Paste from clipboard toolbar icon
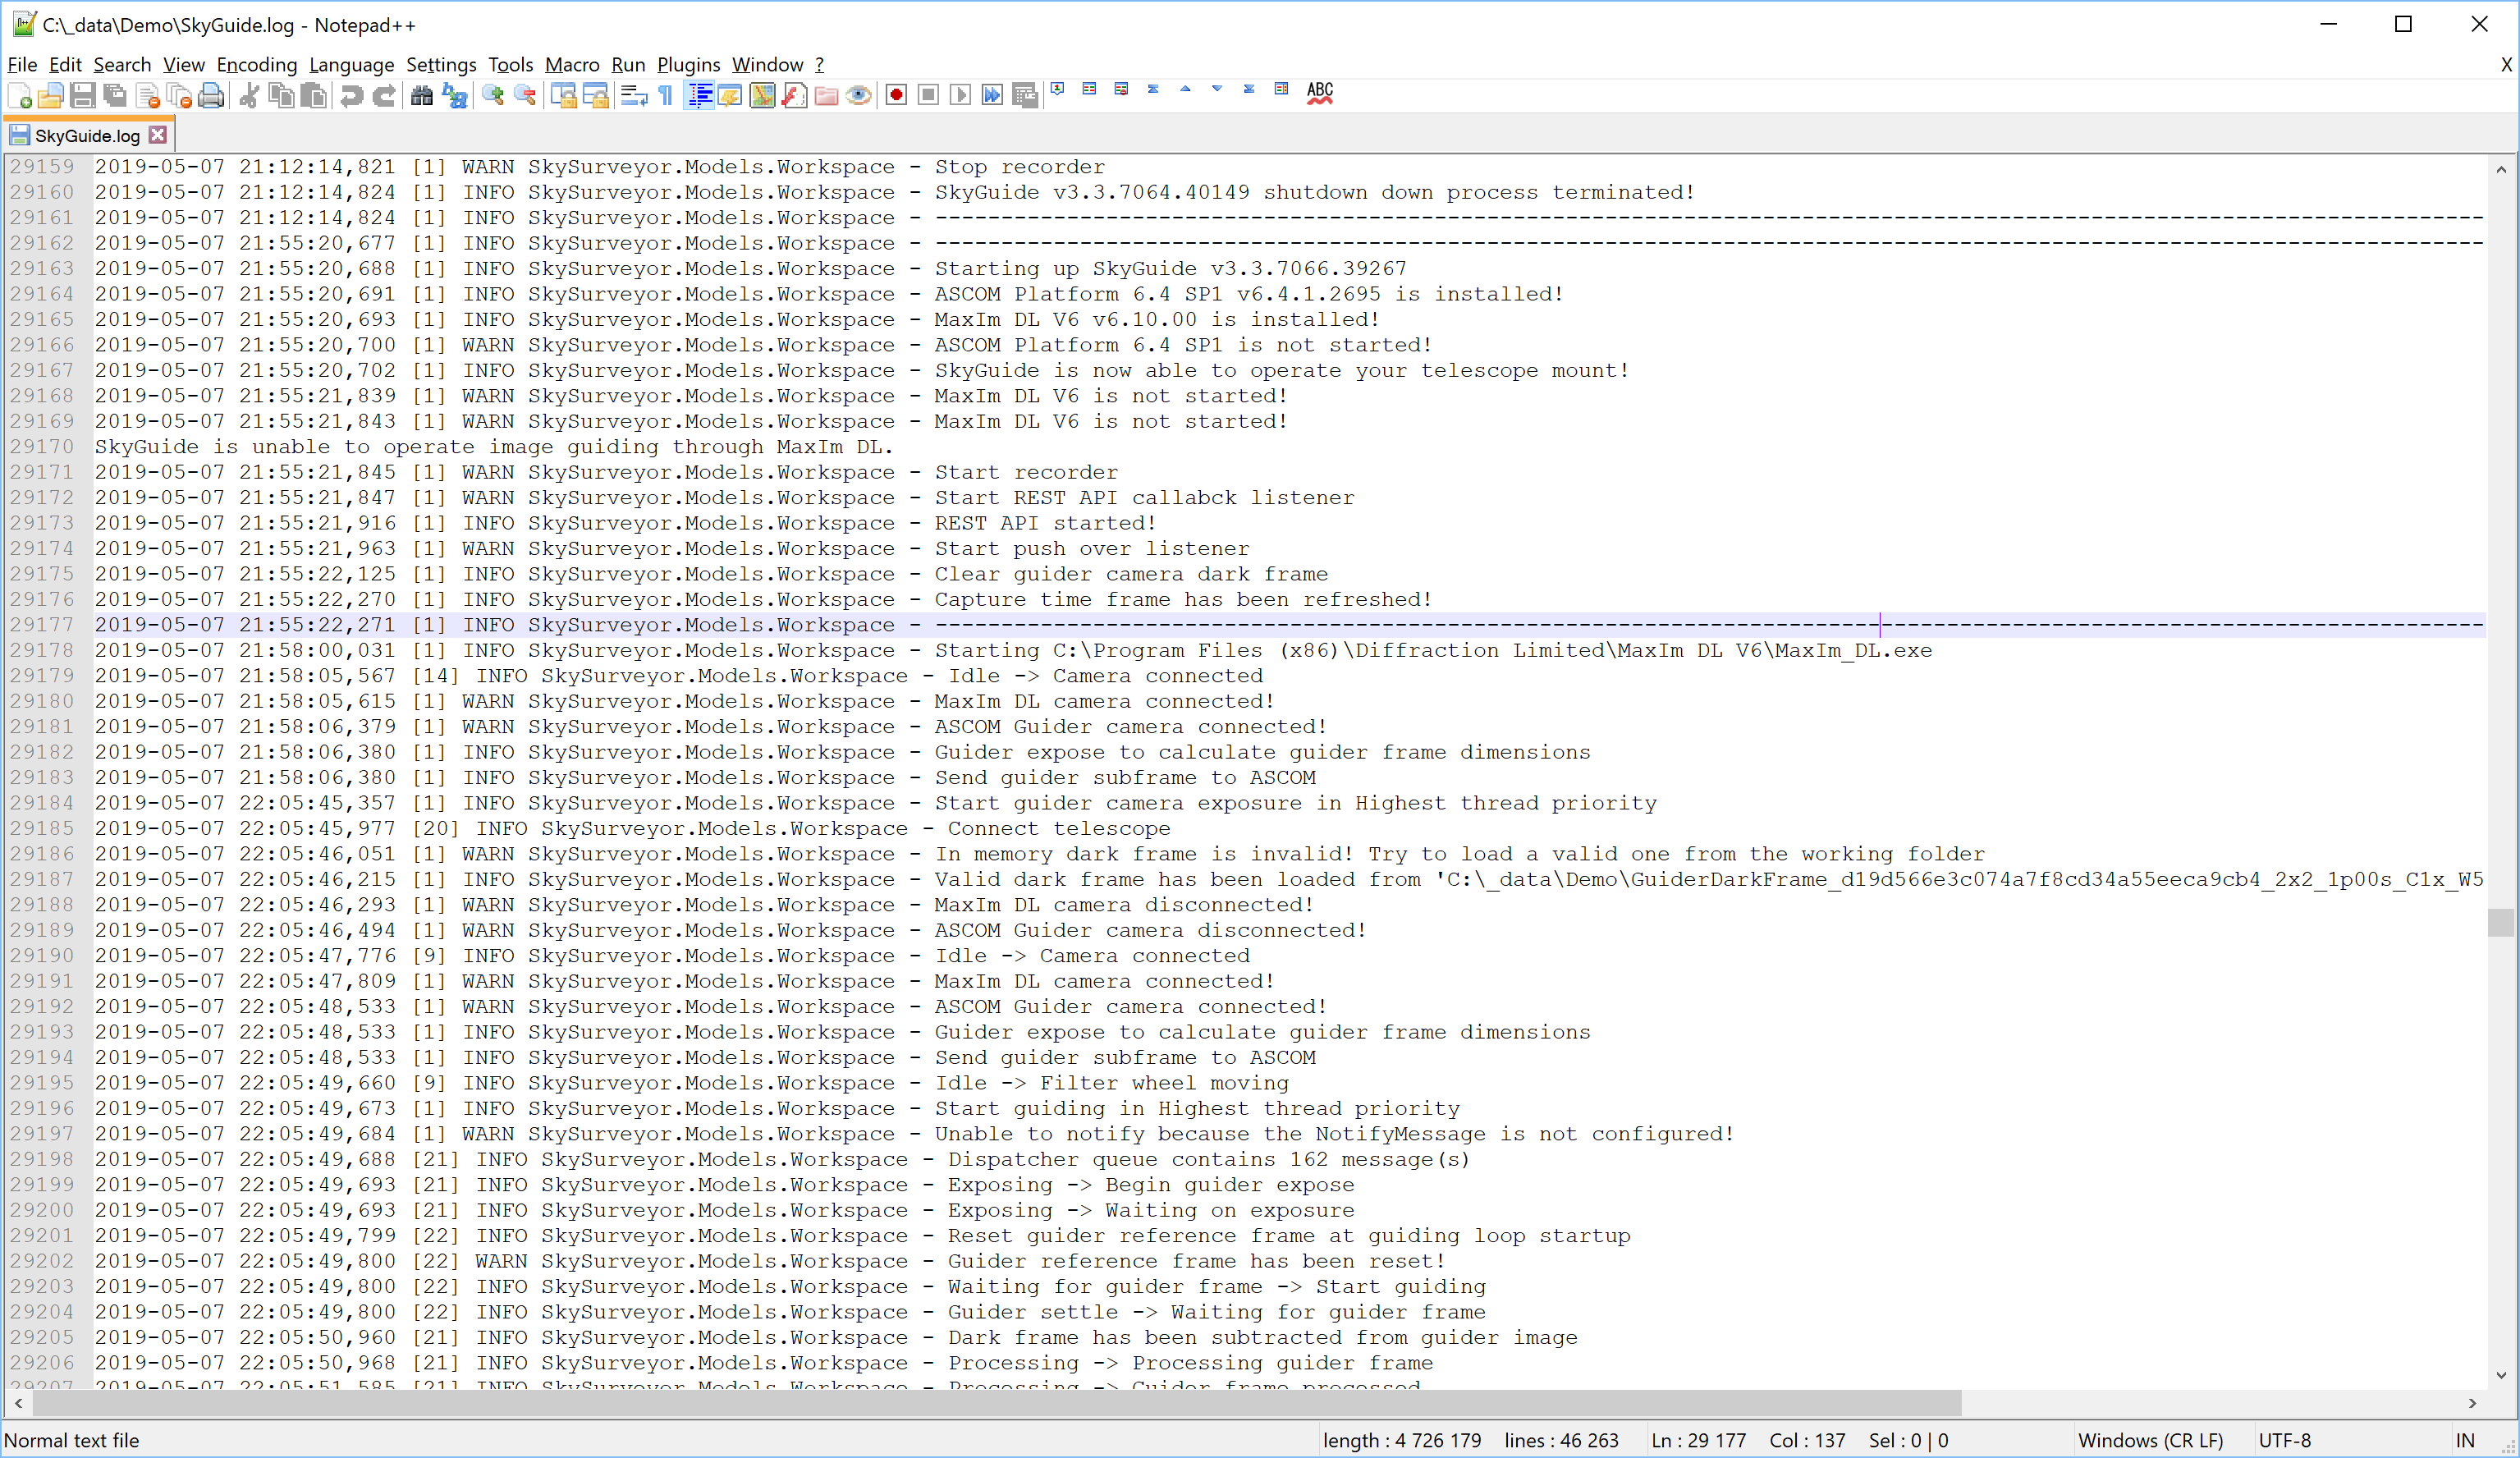 pyautogui.click(x=314, y=96)
